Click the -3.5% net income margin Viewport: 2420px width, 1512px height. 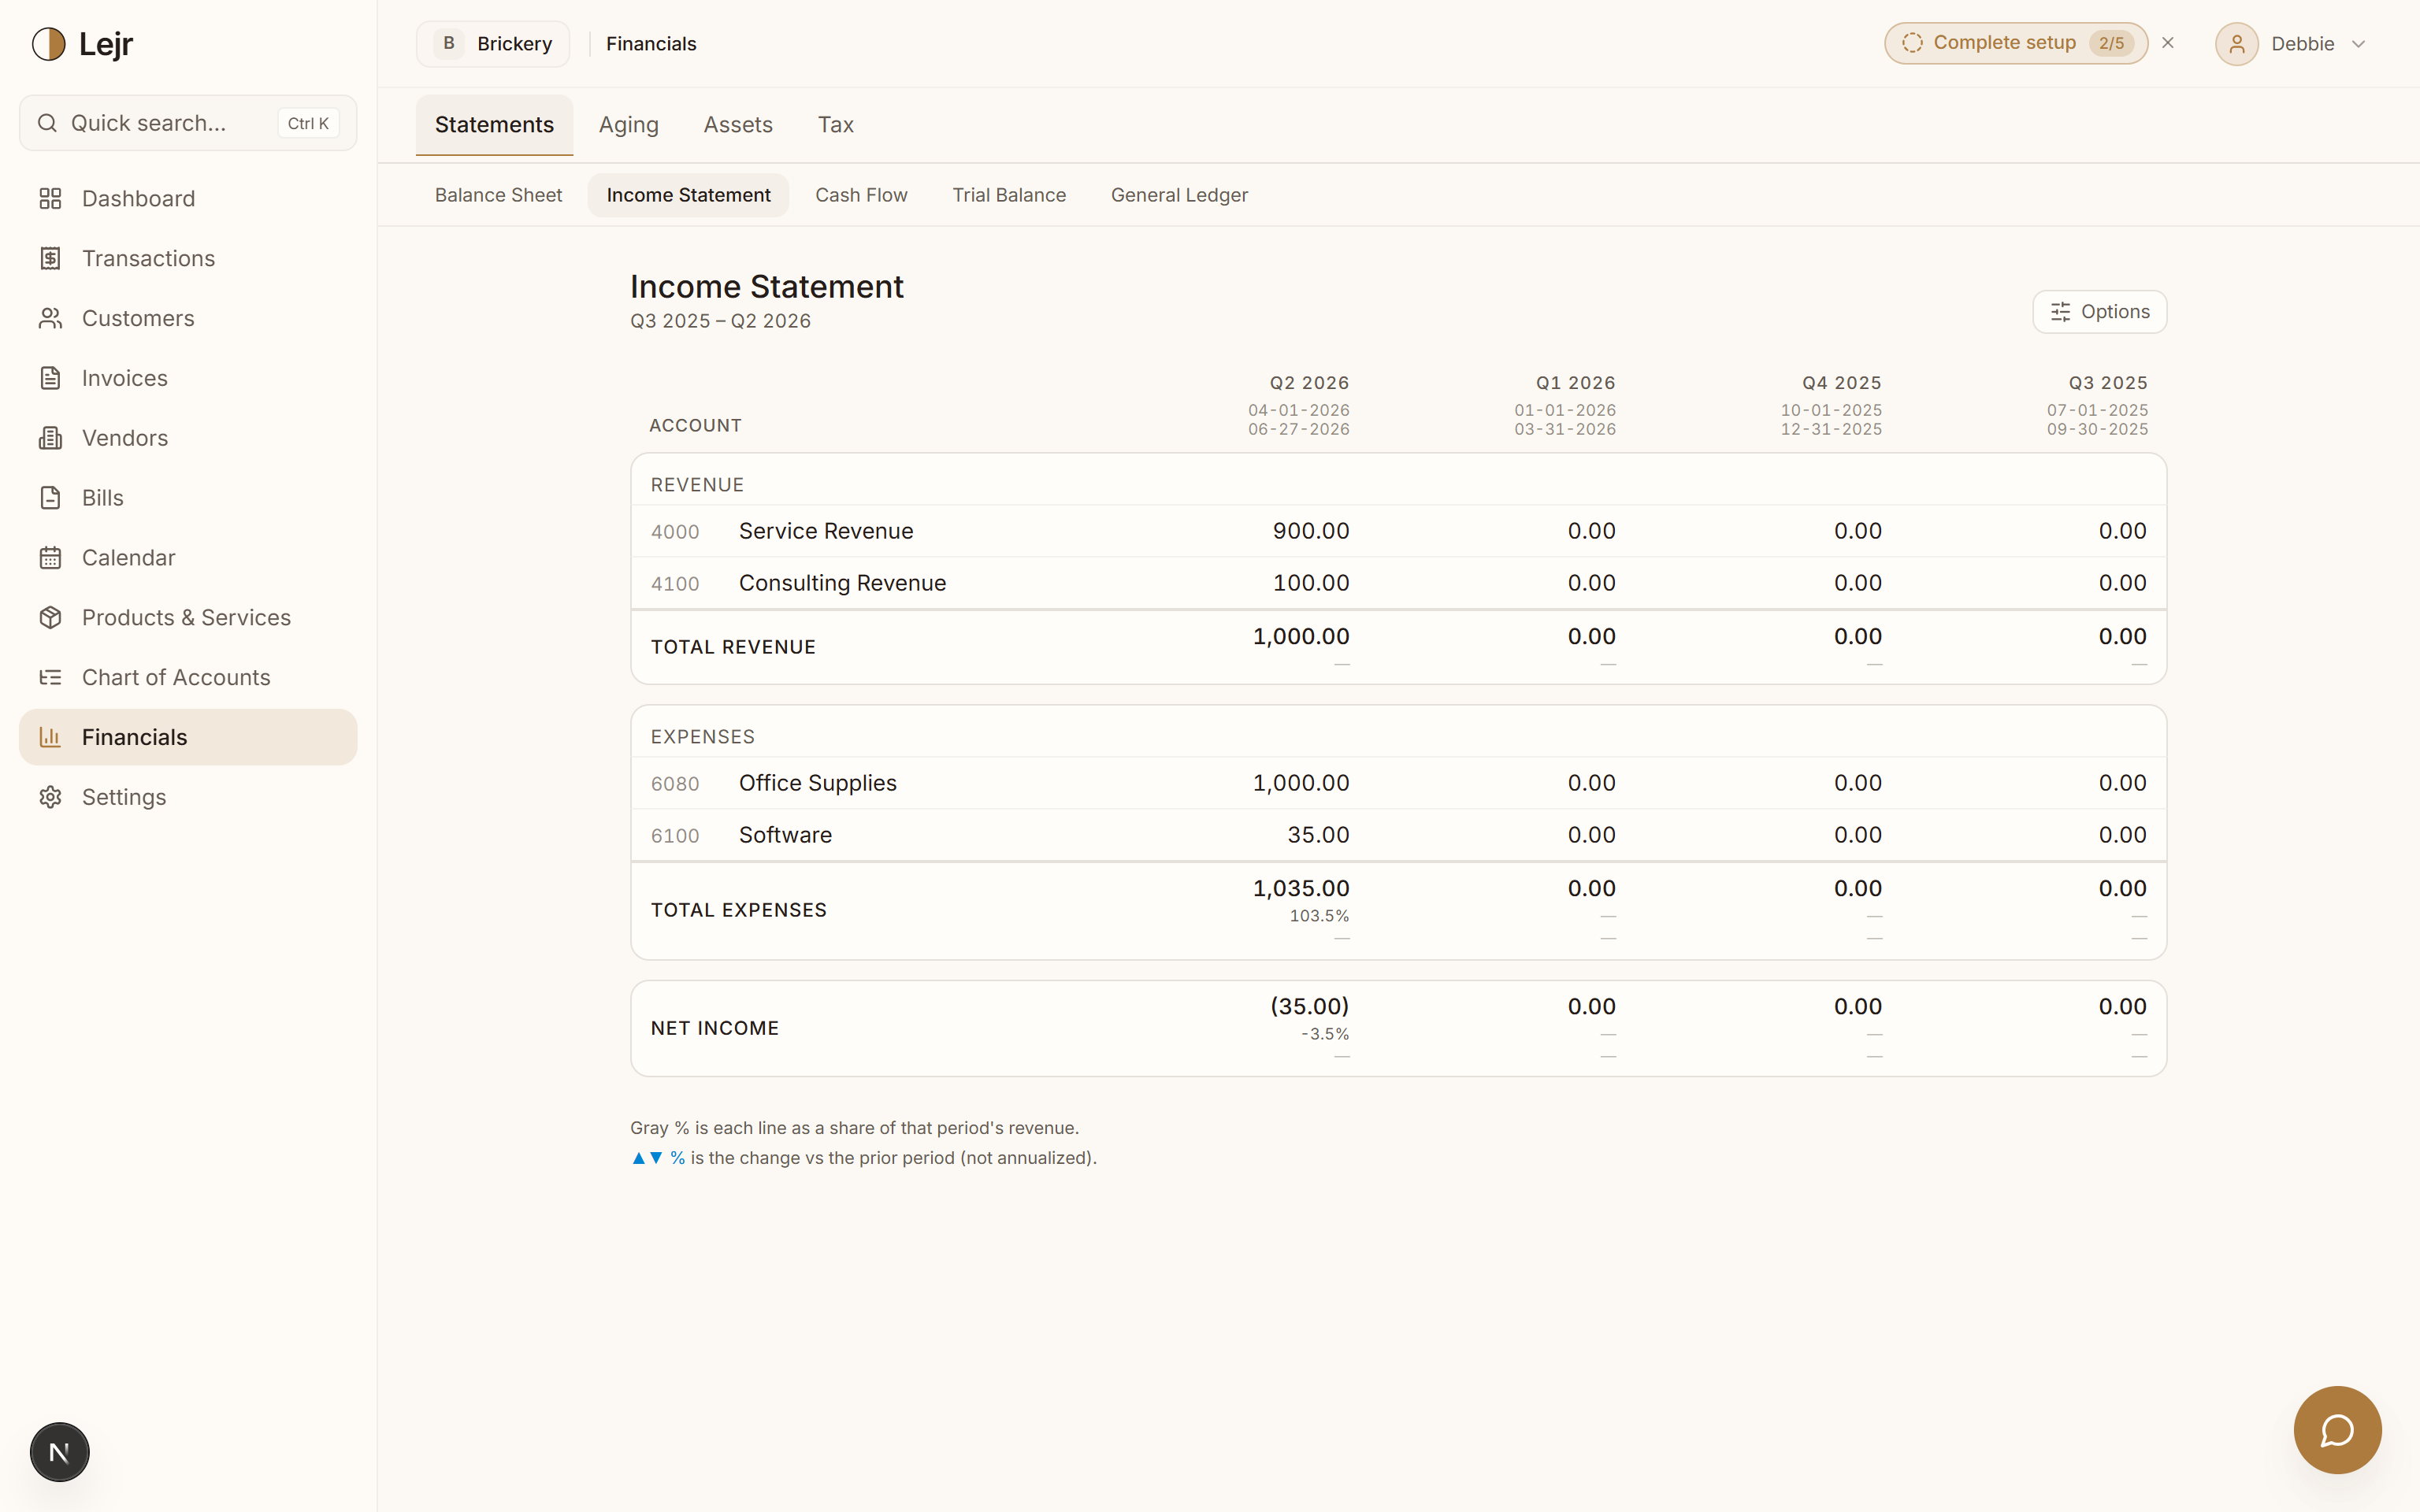point(1325,1034)
